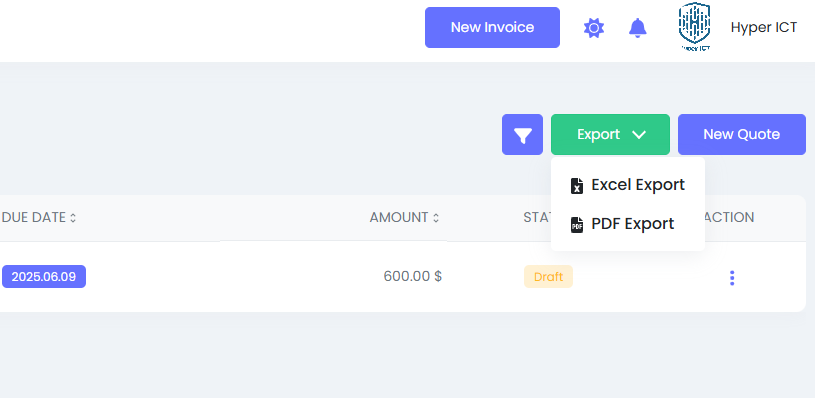Click the PDF file icon
This screenshot has width=815, height=398.
click(x=577, y=224)
